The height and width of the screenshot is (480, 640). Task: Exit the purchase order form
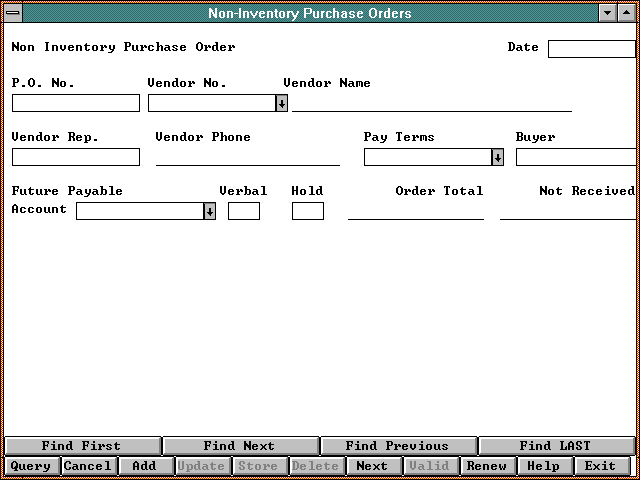pos(600,466)
